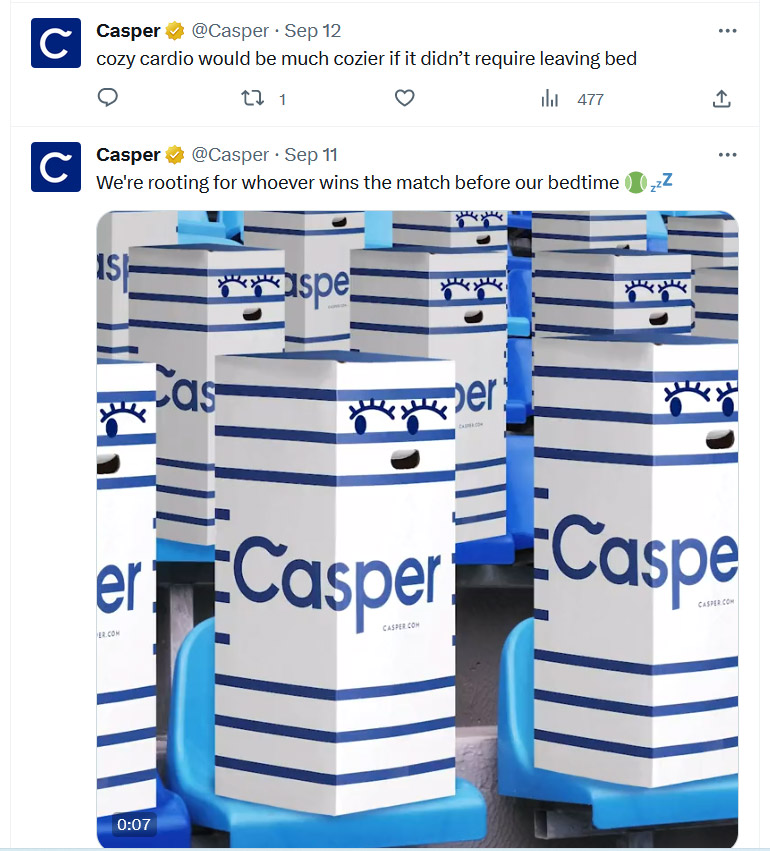
Task: Click verified badge on first tweet
Action: point(175,31)
